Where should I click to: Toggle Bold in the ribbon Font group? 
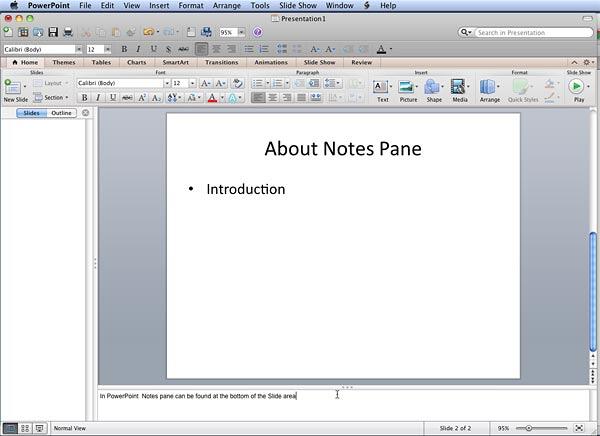(x=85, y=98)
